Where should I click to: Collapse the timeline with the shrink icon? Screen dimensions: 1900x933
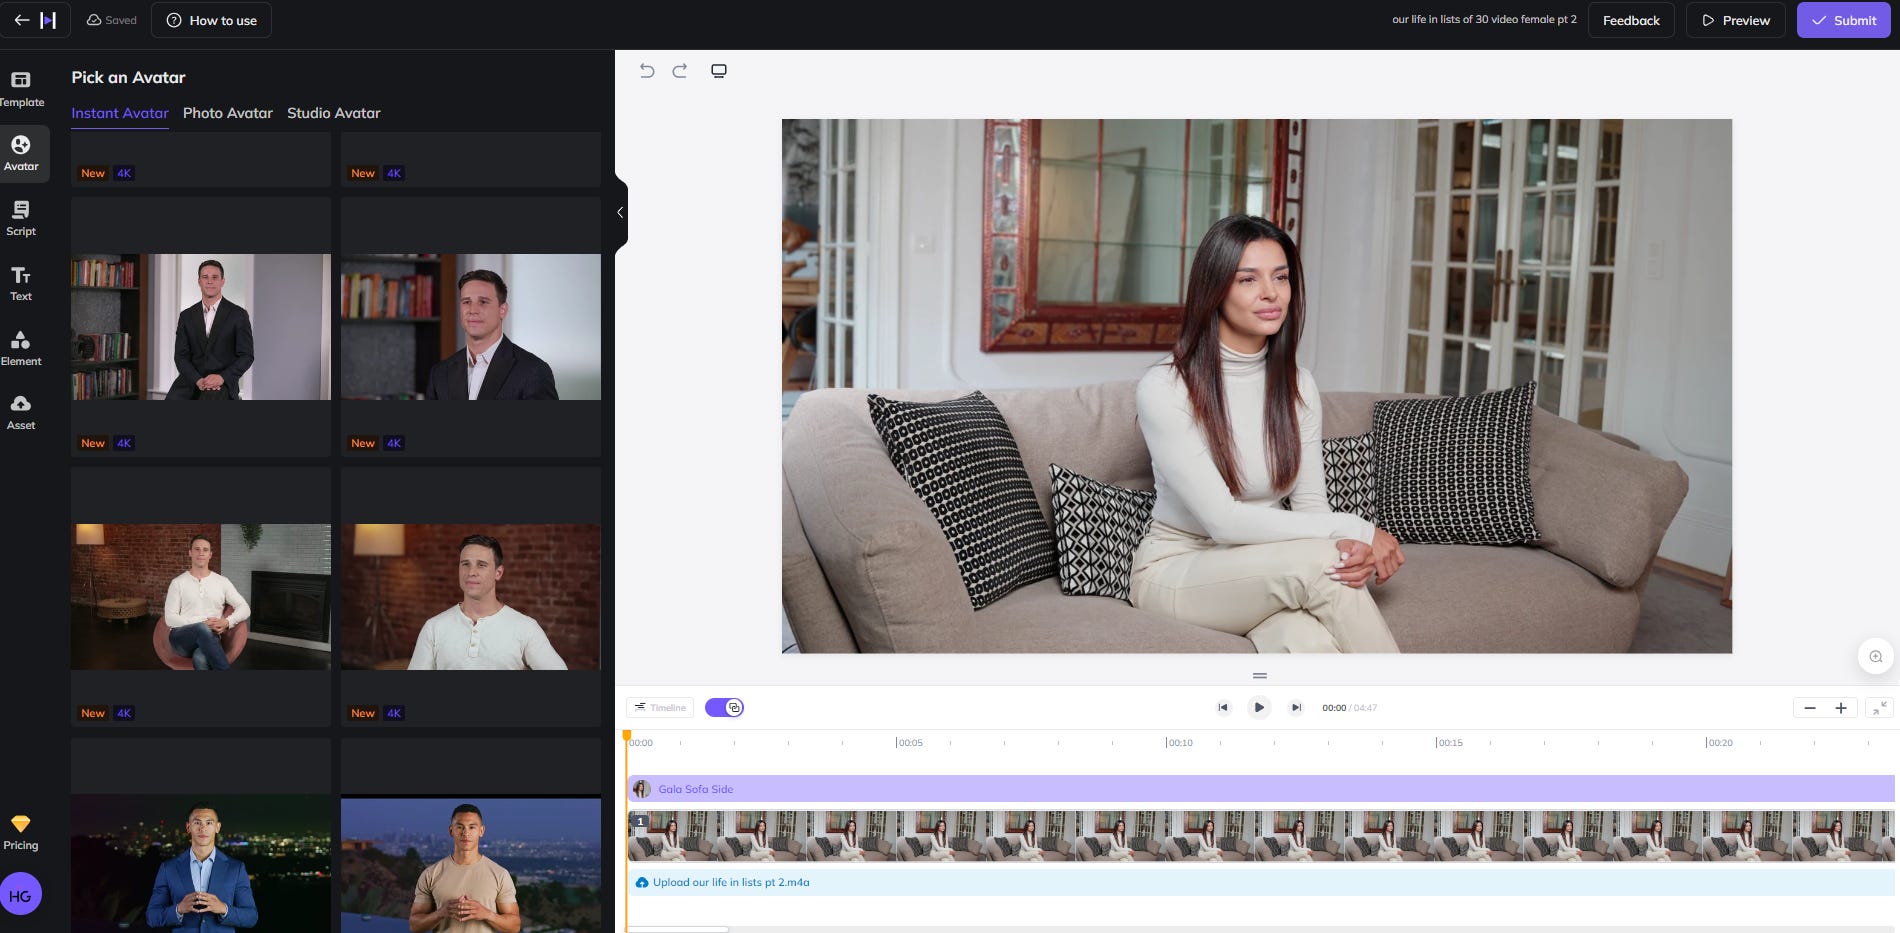1880,707
